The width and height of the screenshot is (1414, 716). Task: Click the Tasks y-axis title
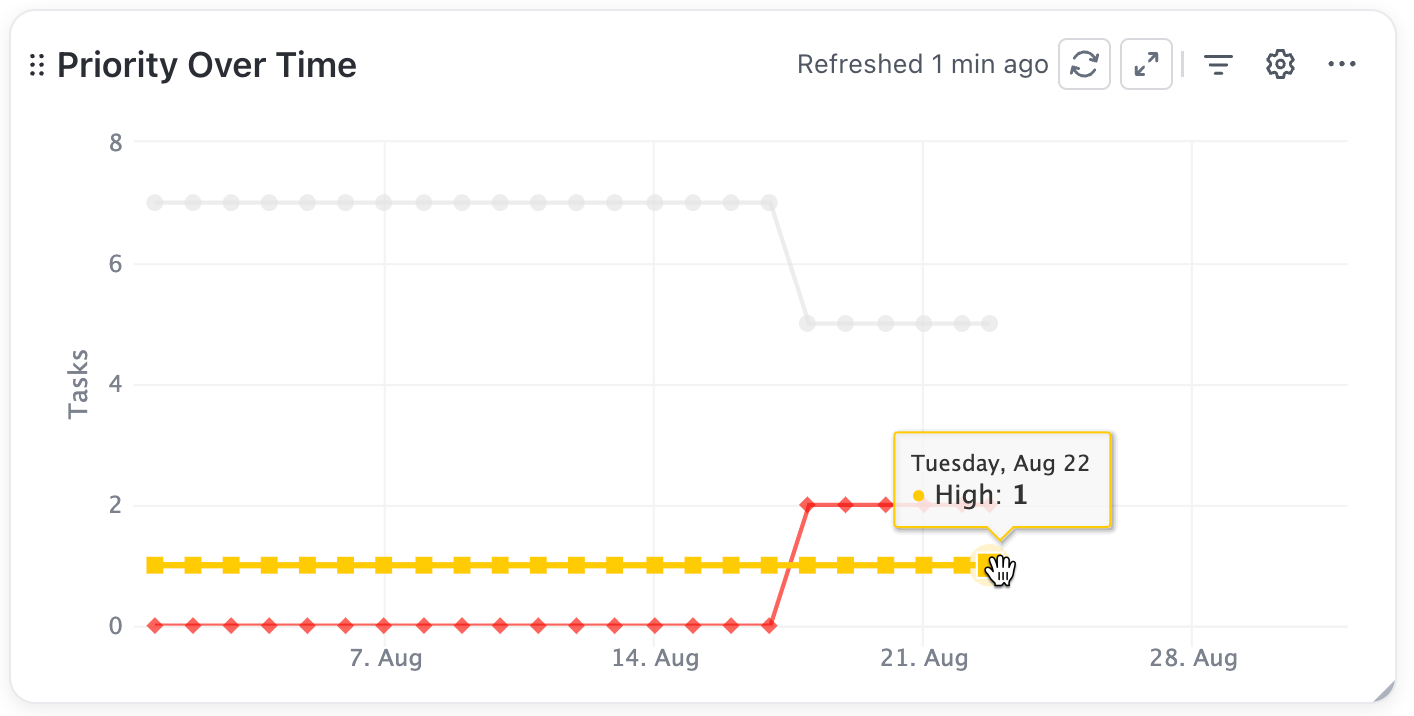click(x=78, y=384)
